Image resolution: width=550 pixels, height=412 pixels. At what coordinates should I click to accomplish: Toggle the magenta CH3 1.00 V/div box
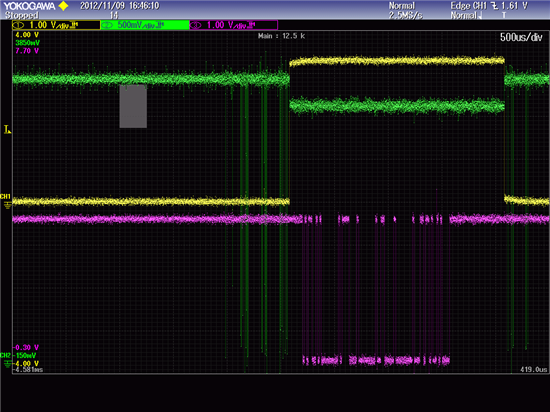coord(234,25)
